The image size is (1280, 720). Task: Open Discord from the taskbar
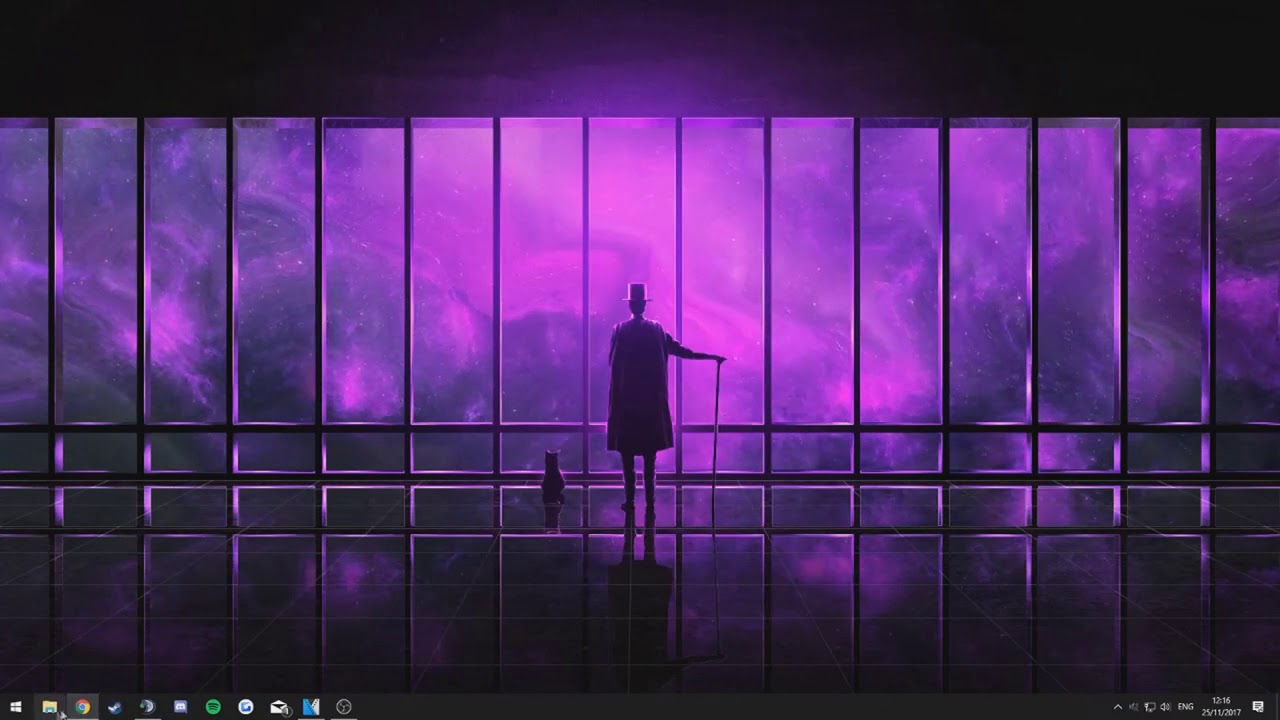pos(181,707)
